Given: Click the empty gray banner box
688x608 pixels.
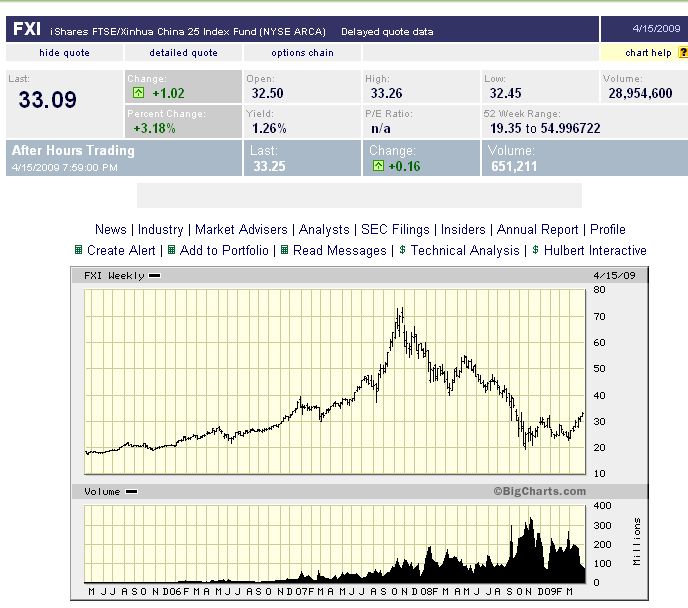Looking at the screenshot, I should (359, 196).
